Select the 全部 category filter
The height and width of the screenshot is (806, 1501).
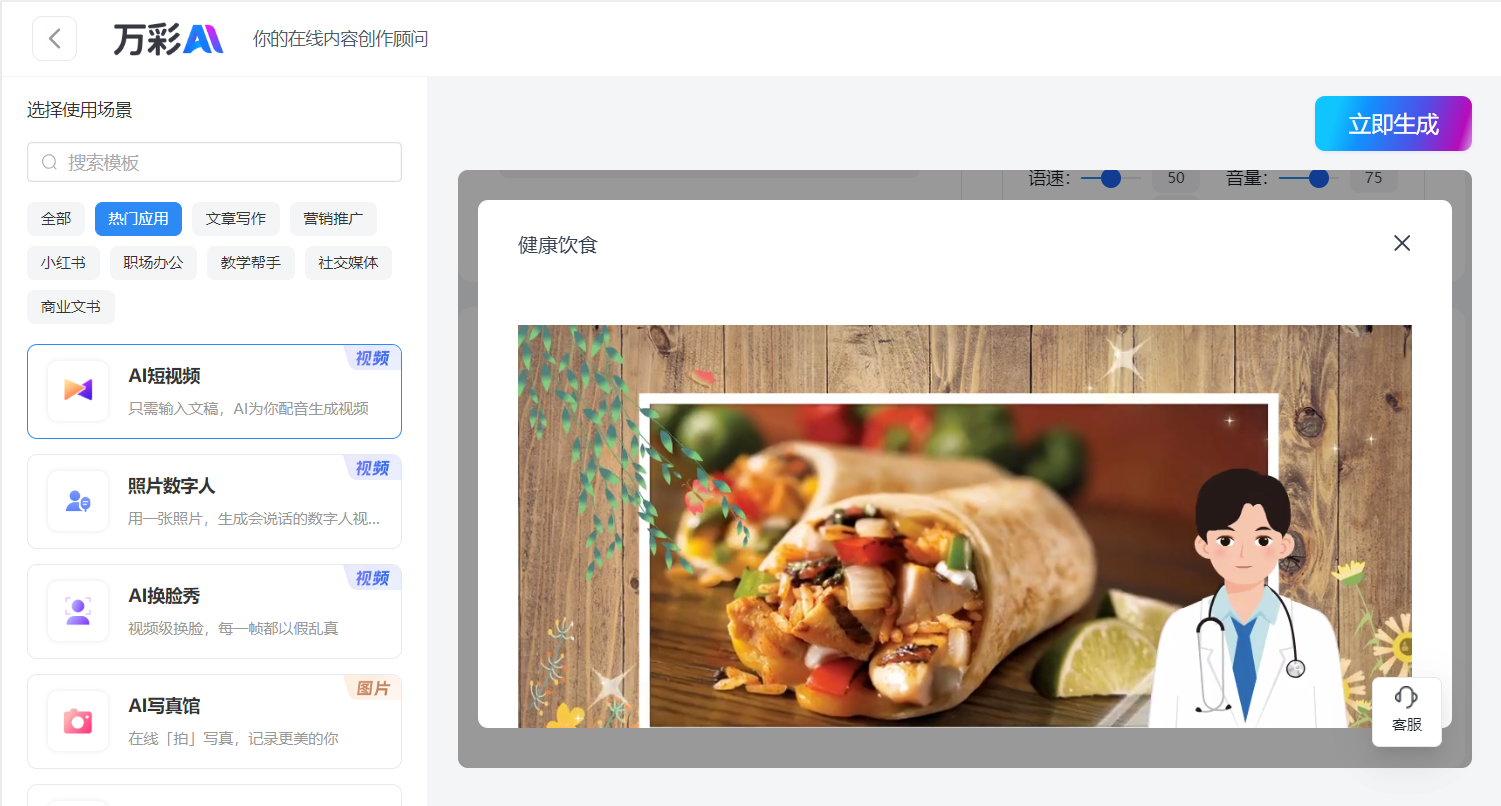pyautogui.click(x=56, y=219)
